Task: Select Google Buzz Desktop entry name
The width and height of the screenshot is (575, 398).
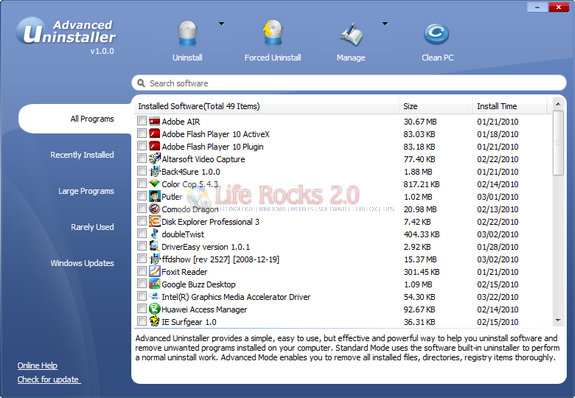Action: (198, 284)
